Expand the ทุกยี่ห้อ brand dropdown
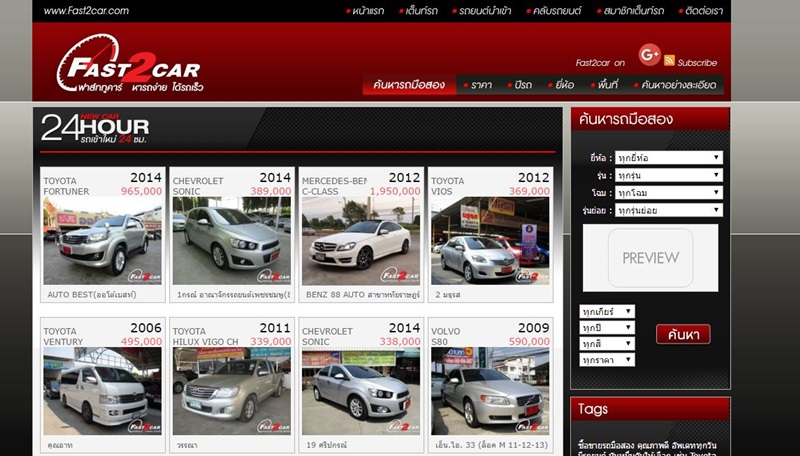The image size is (800, 456). point(668,158)
